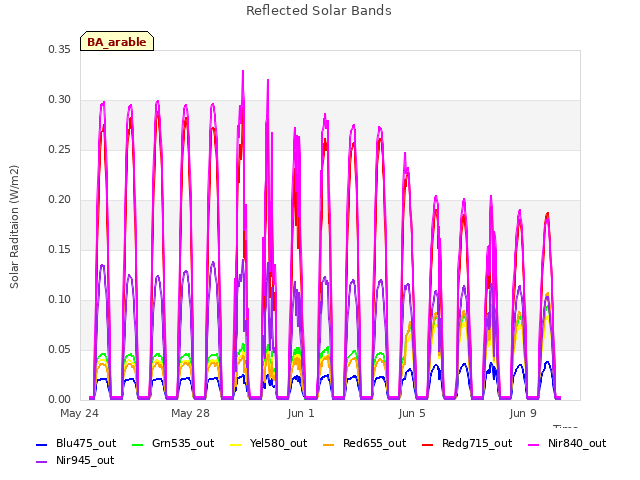Click the Yel580_out legend label
The width and height of the screenshot is (640, 480).
[x=278, y=443]
